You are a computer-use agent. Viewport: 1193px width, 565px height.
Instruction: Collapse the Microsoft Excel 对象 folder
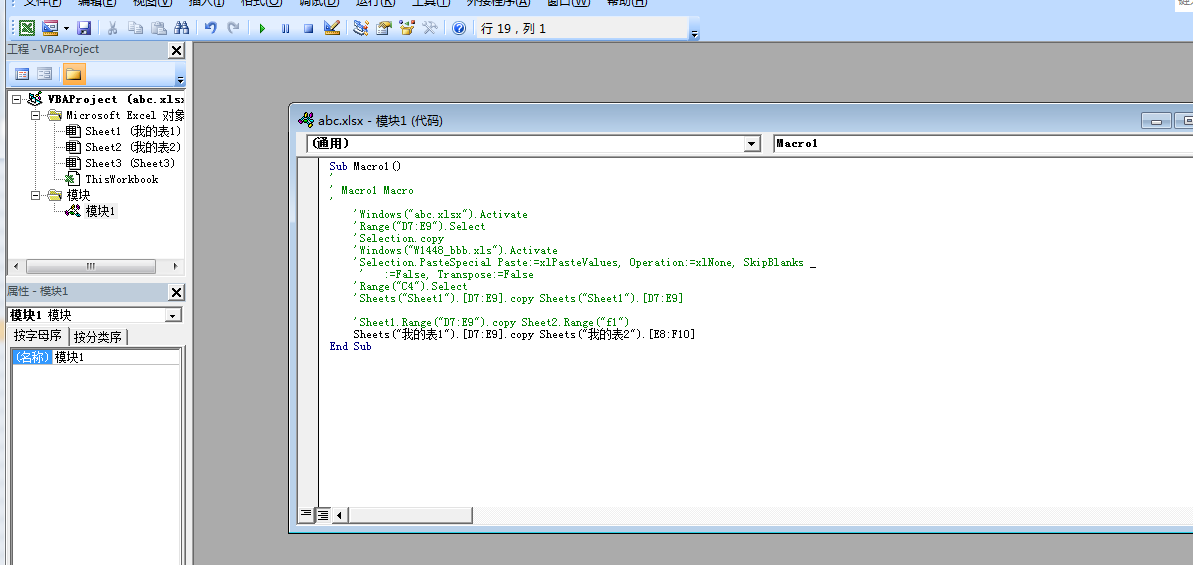pos(35,116)
